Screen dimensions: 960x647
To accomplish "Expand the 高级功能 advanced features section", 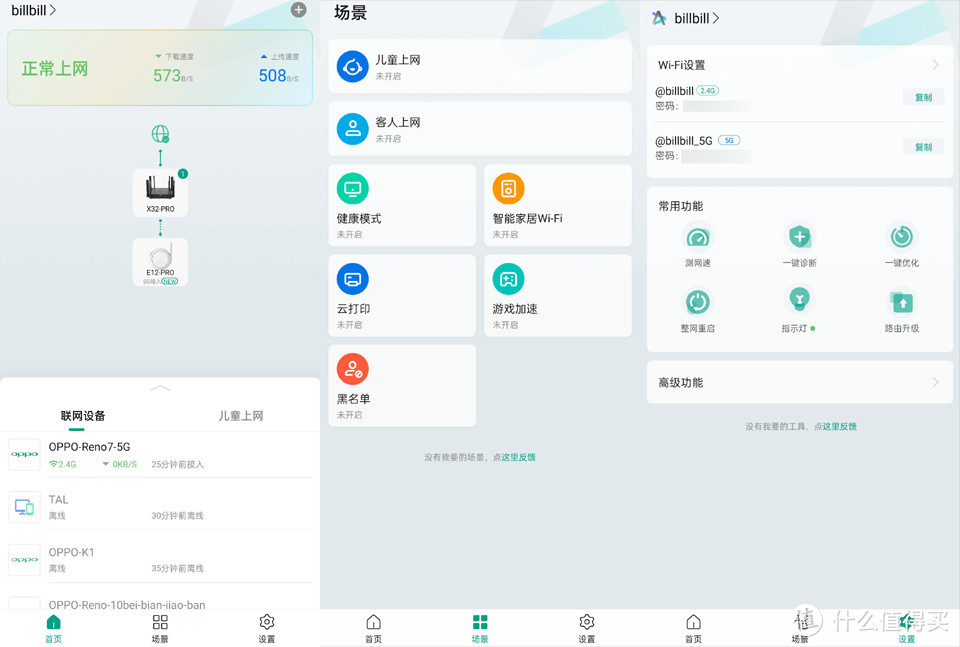I will pos(798,381).
